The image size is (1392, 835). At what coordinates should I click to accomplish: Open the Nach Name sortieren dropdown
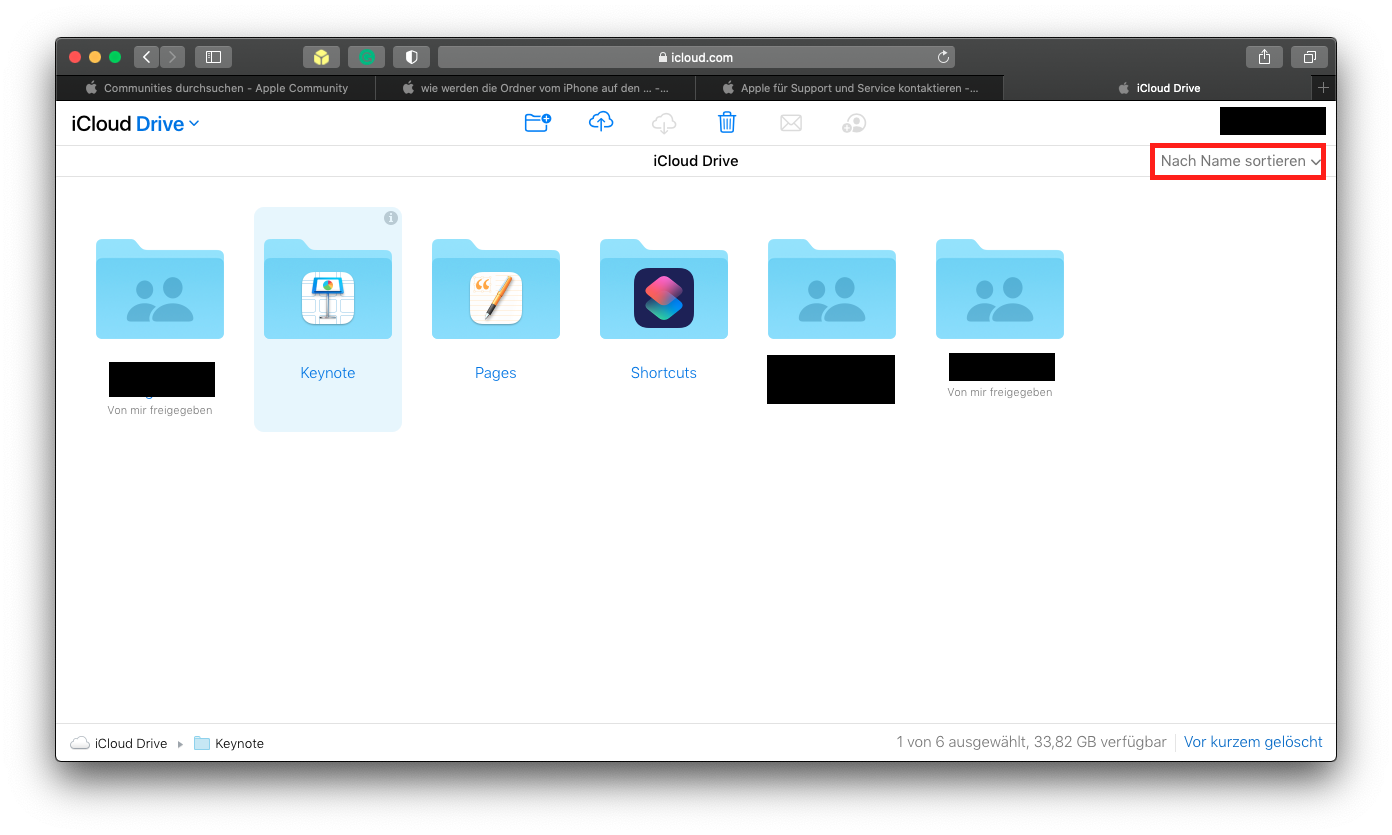pyautogui.click(x=1240, y=161)
